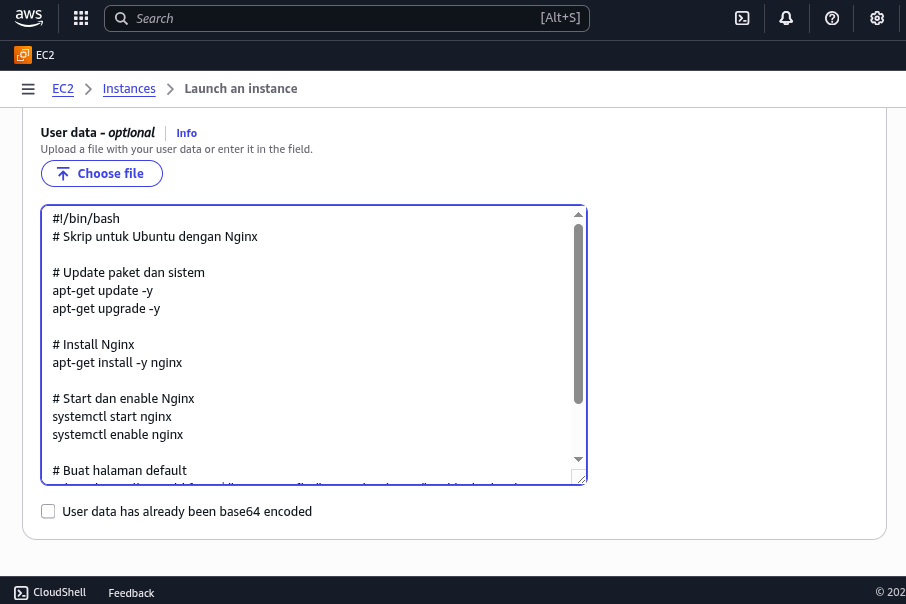Click the Feedback footer link

[131, 593]
